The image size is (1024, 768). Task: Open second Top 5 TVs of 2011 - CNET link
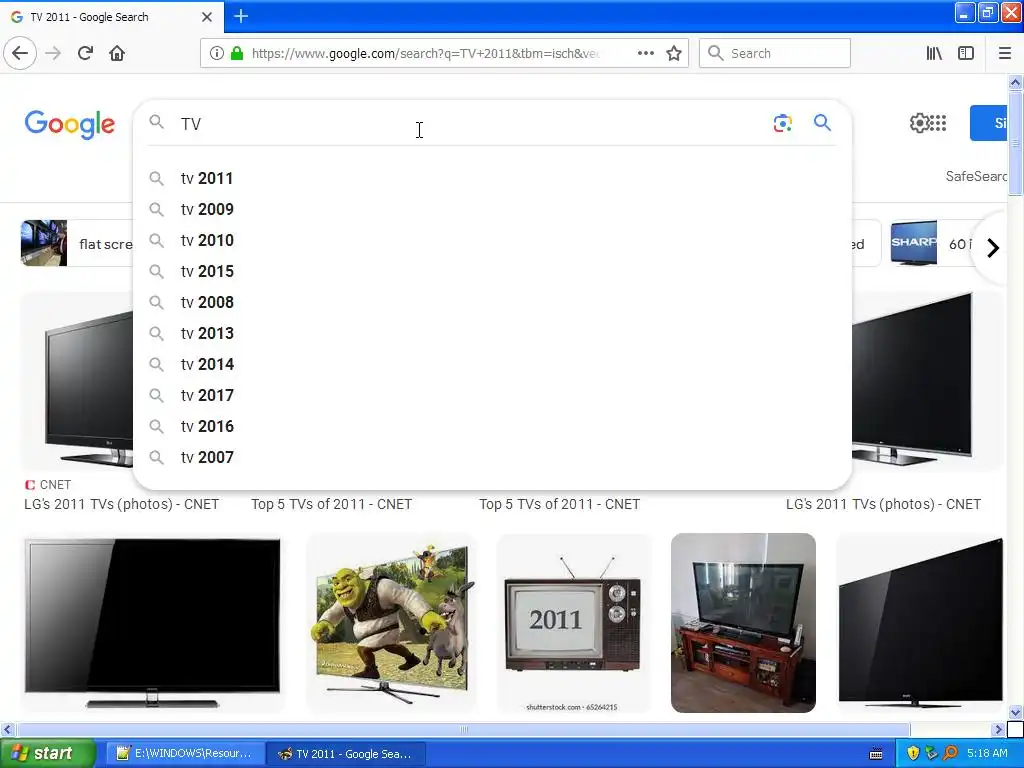coord(560,504)
